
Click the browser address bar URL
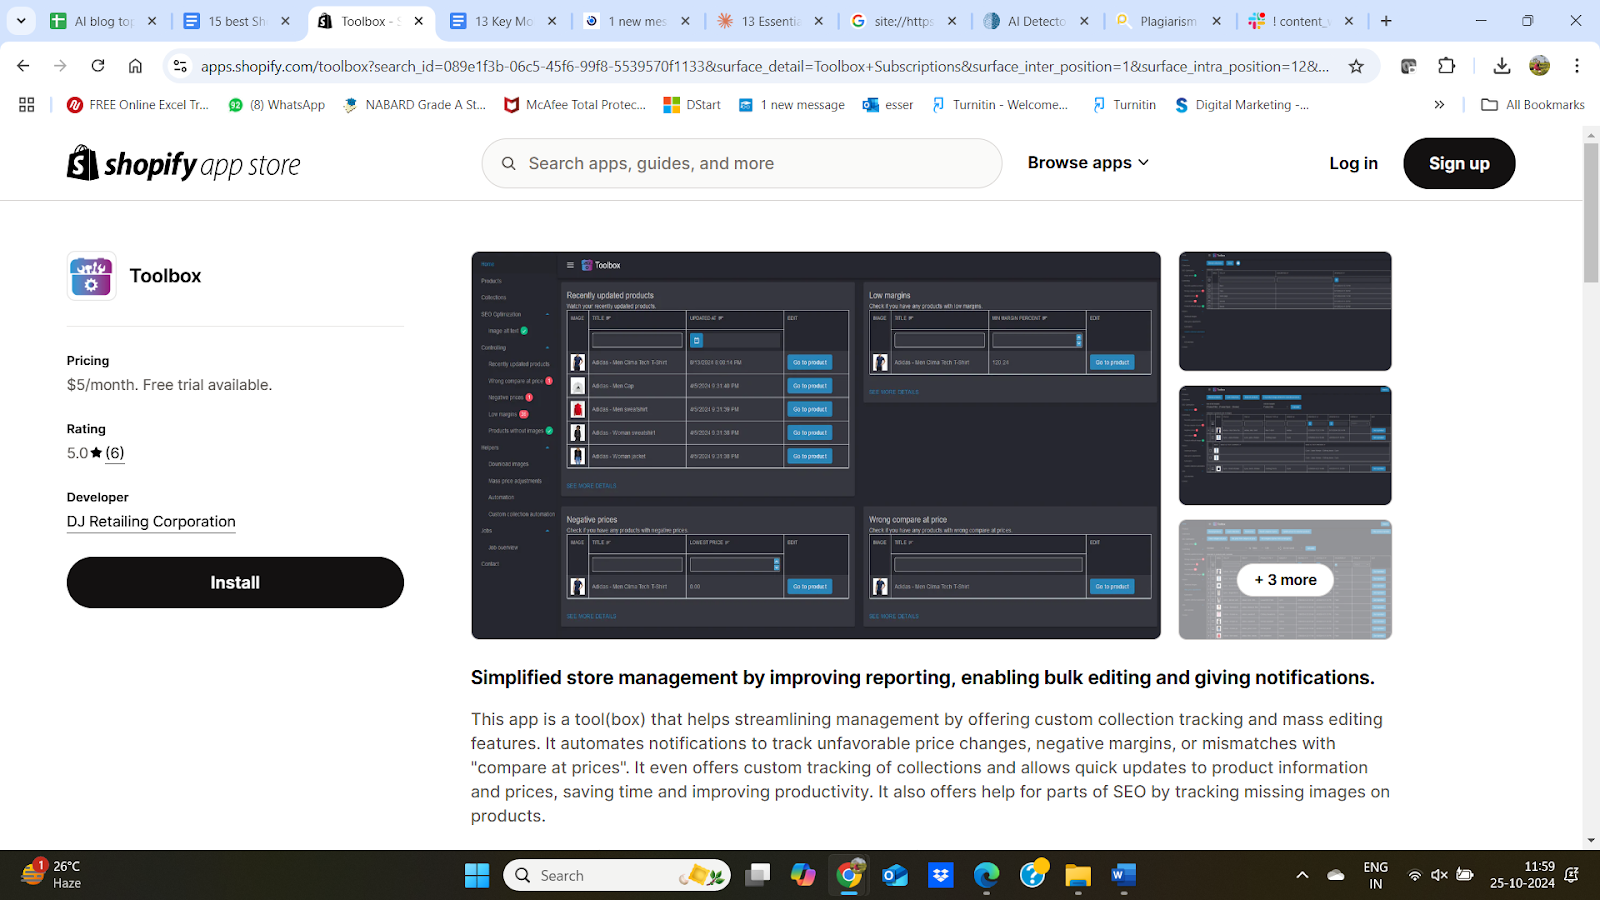click(765, 66)
